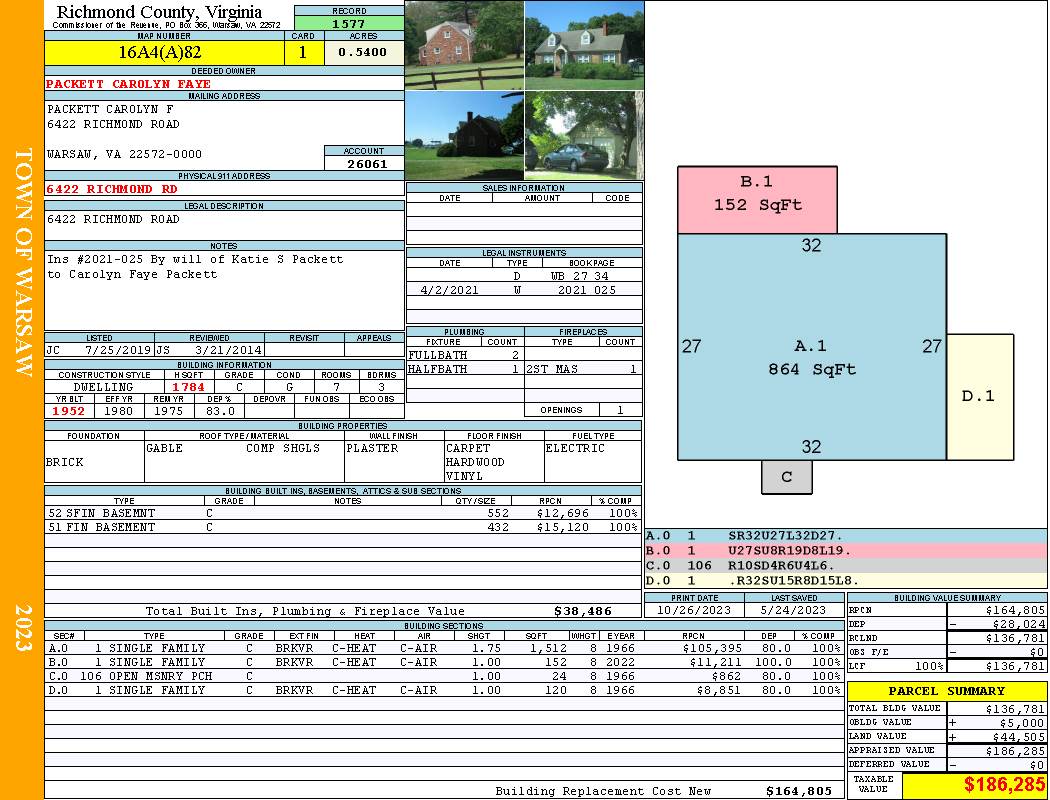Click the yellow Parcel Summary header
This screenshot has height=800, width=1050.
pyautogui.click(x=946, y=691)
